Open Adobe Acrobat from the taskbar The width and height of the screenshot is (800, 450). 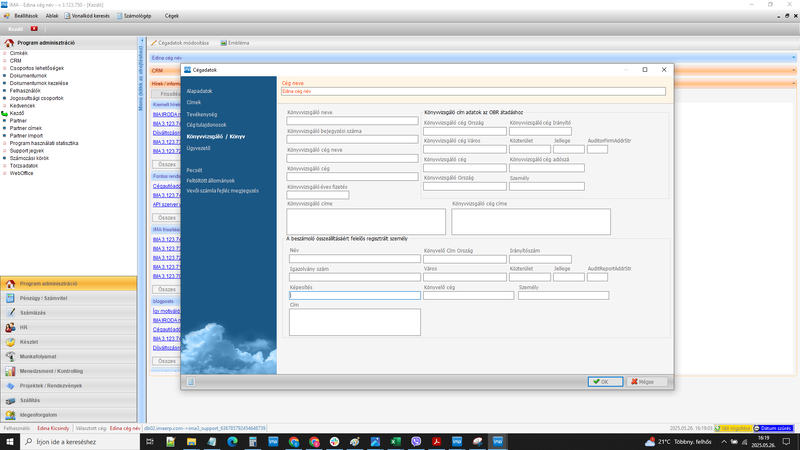(x=436, y=441)
